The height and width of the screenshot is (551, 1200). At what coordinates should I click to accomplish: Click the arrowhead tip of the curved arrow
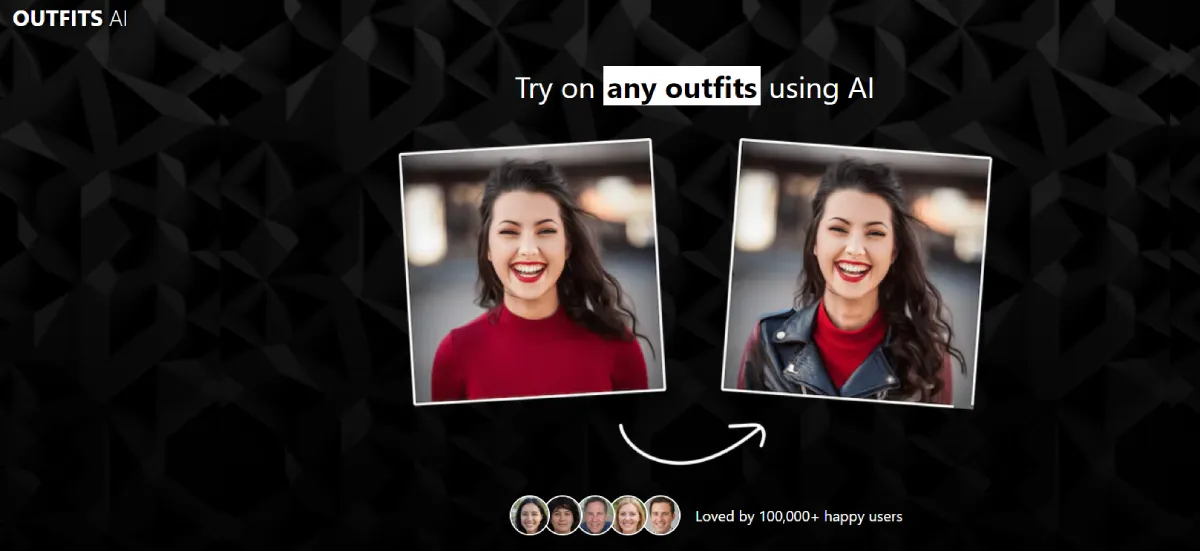pos(760,433)
